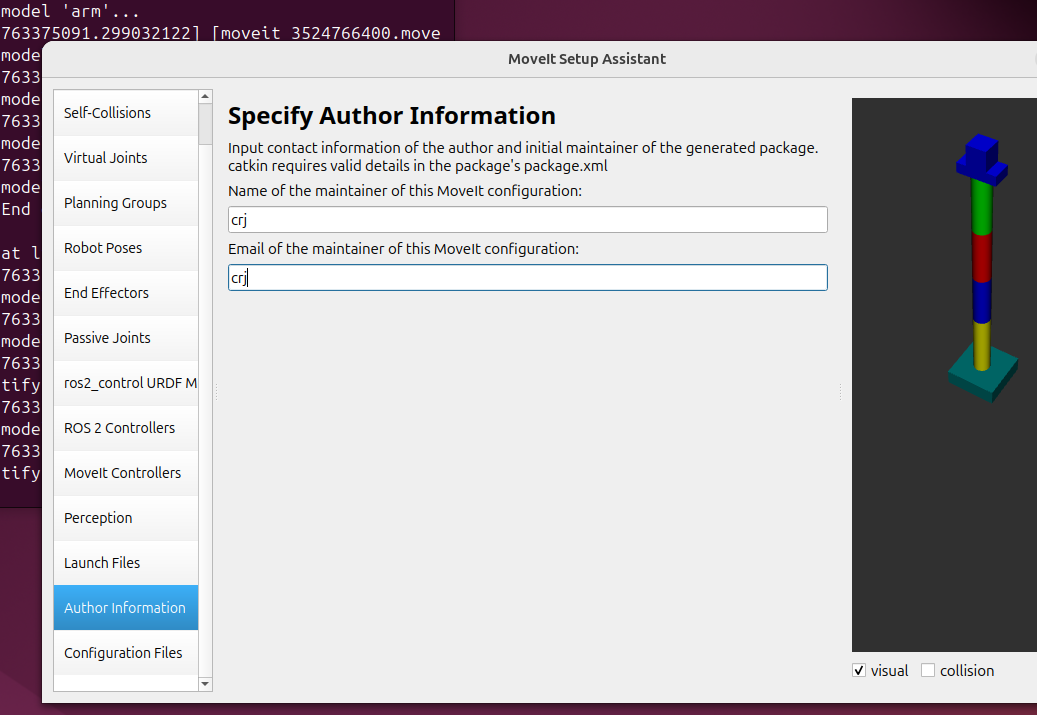Click the robot arm 3D preview
The width and height of the screenshot is (1037, 715).
coord(944,375)
